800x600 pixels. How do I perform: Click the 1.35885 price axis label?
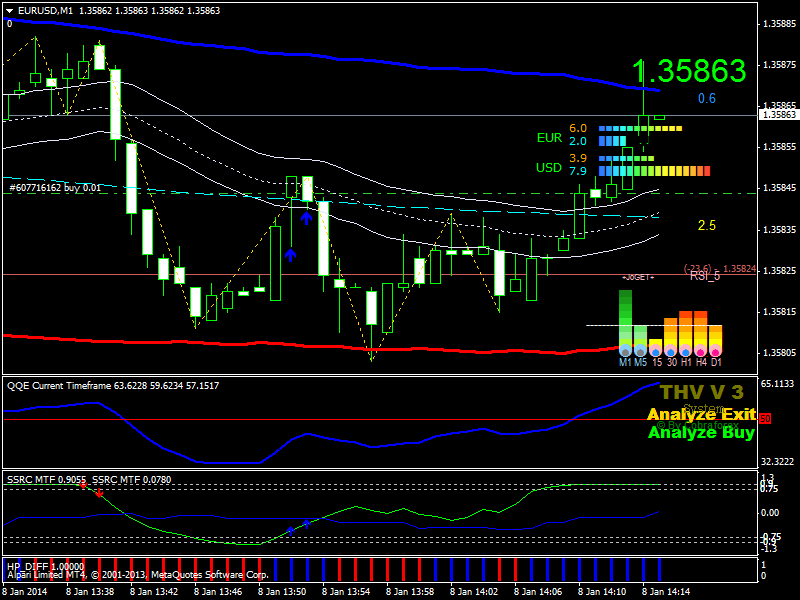pos(779,24)
